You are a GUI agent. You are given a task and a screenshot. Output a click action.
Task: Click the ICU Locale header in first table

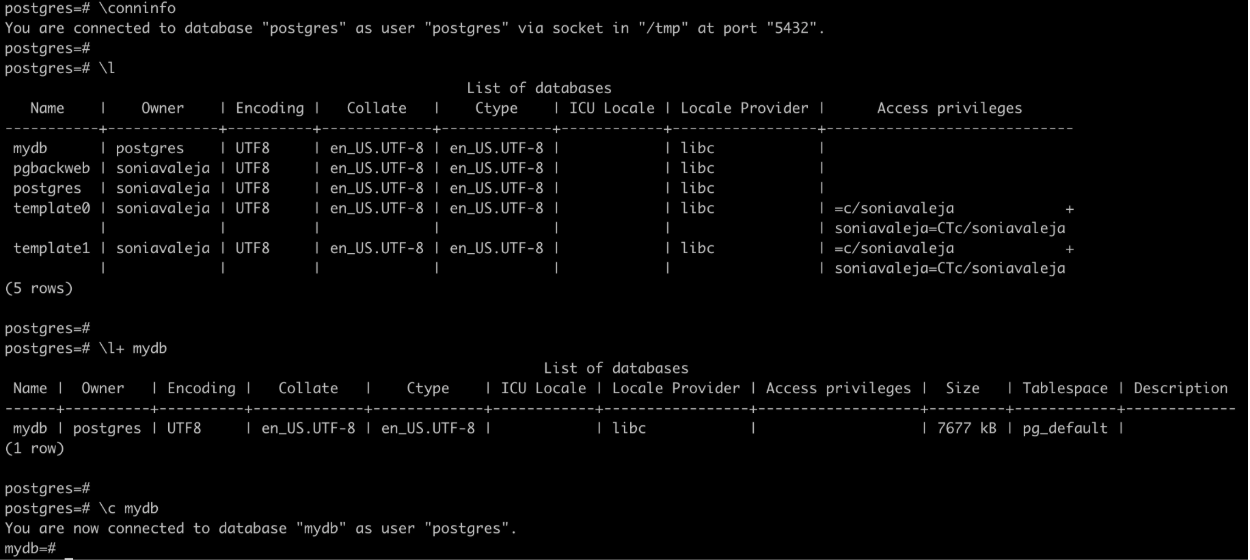(x=612, y=108)
